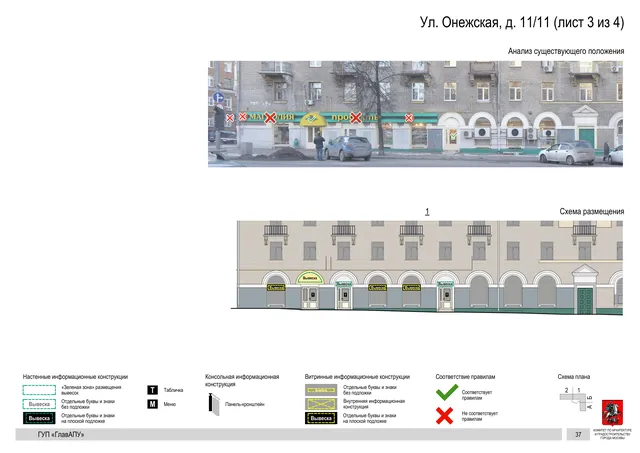
Task: Click the red X over the «Магнолия» sign
Action: (x=270, y=118)
